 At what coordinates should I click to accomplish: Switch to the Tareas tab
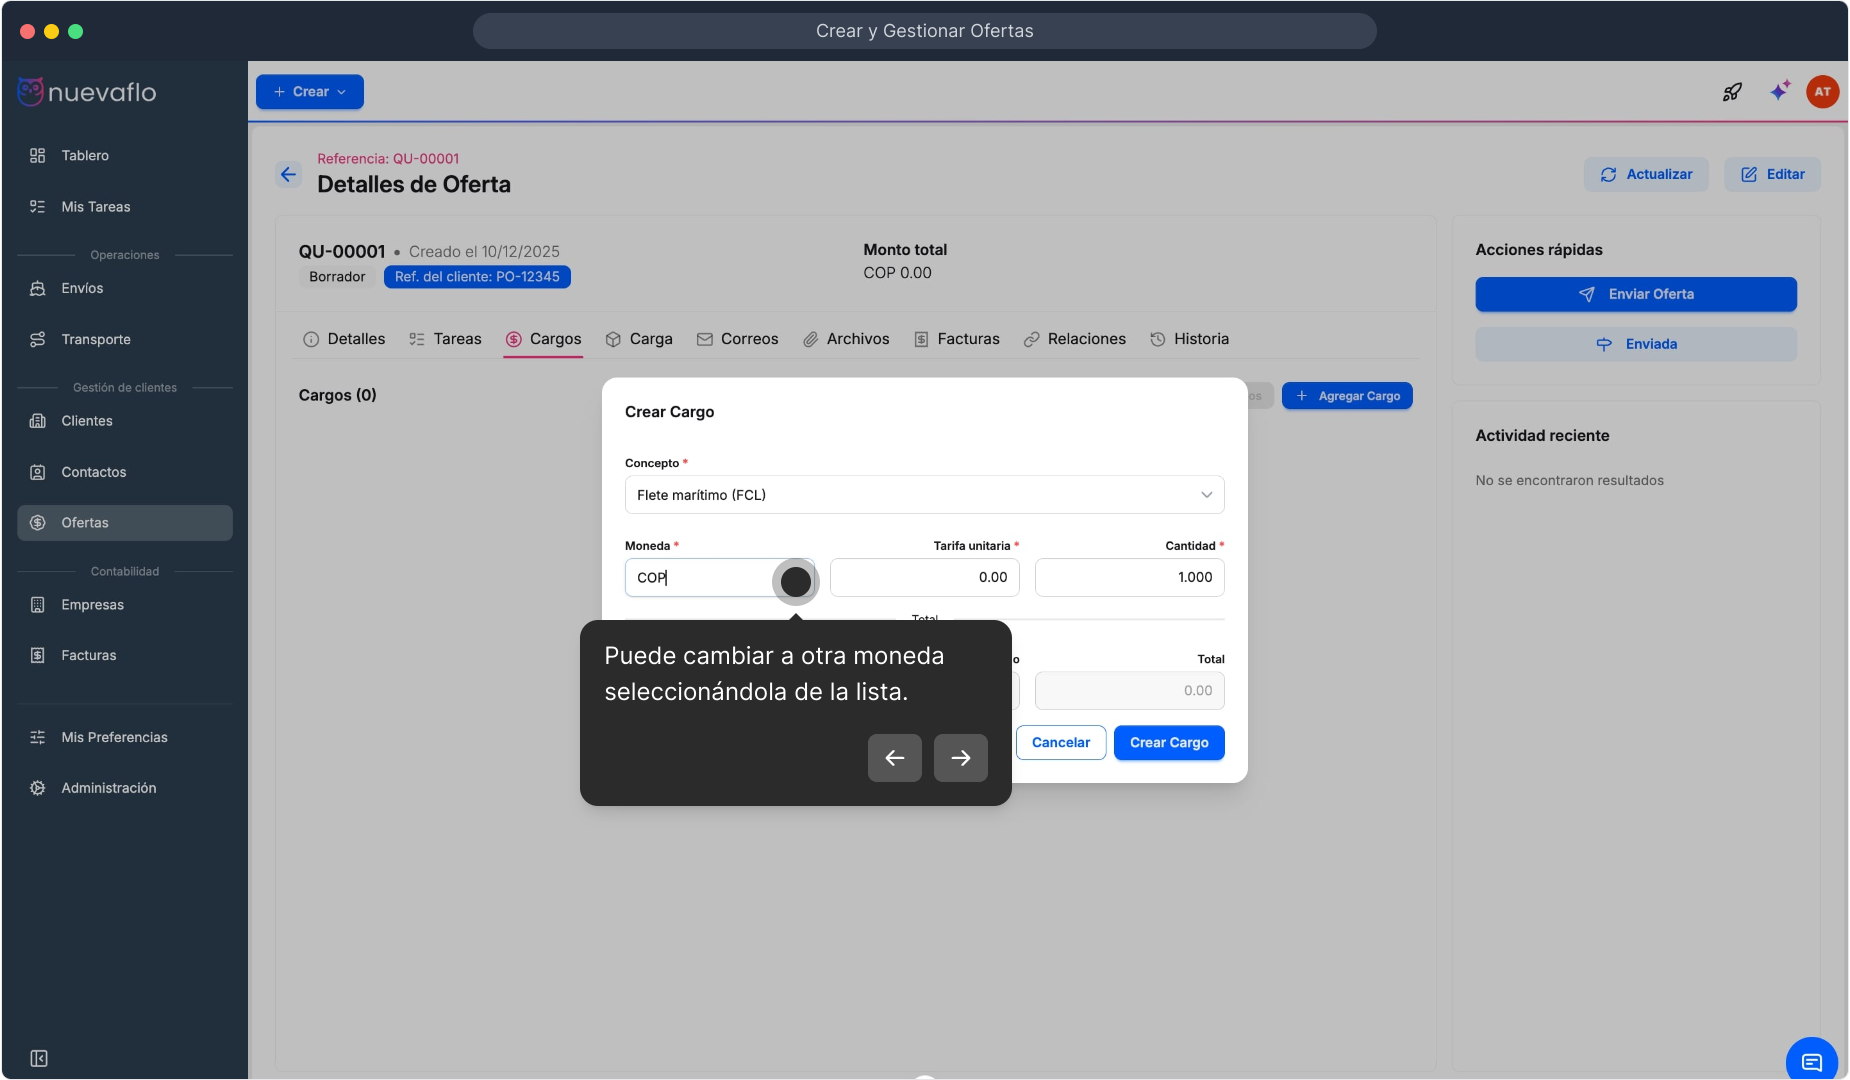(x=445, y=339)
